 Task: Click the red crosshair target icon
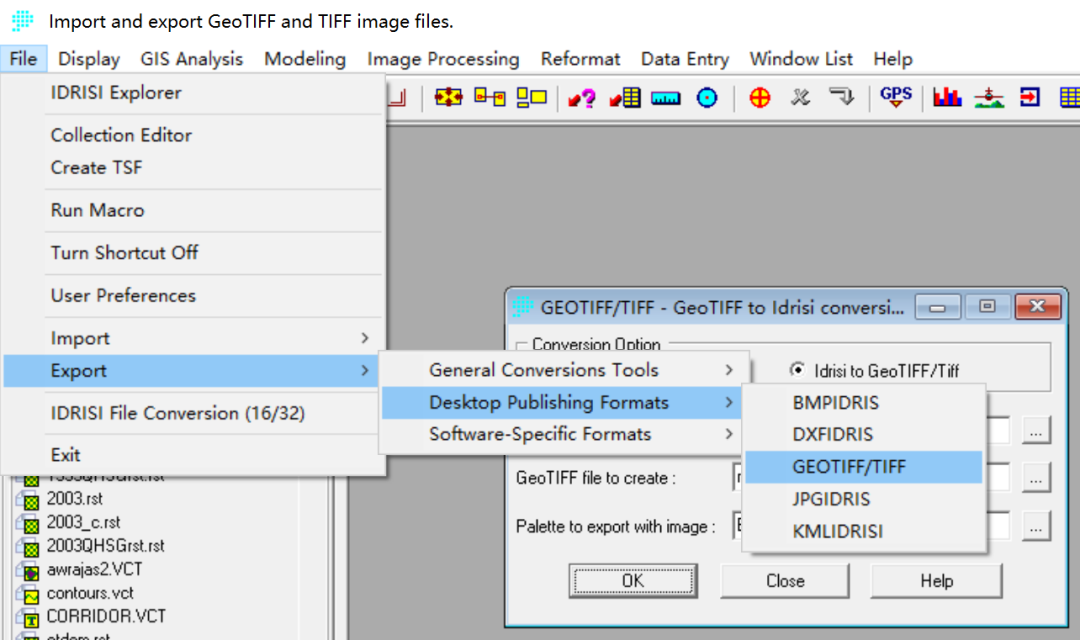coord(759,98)
